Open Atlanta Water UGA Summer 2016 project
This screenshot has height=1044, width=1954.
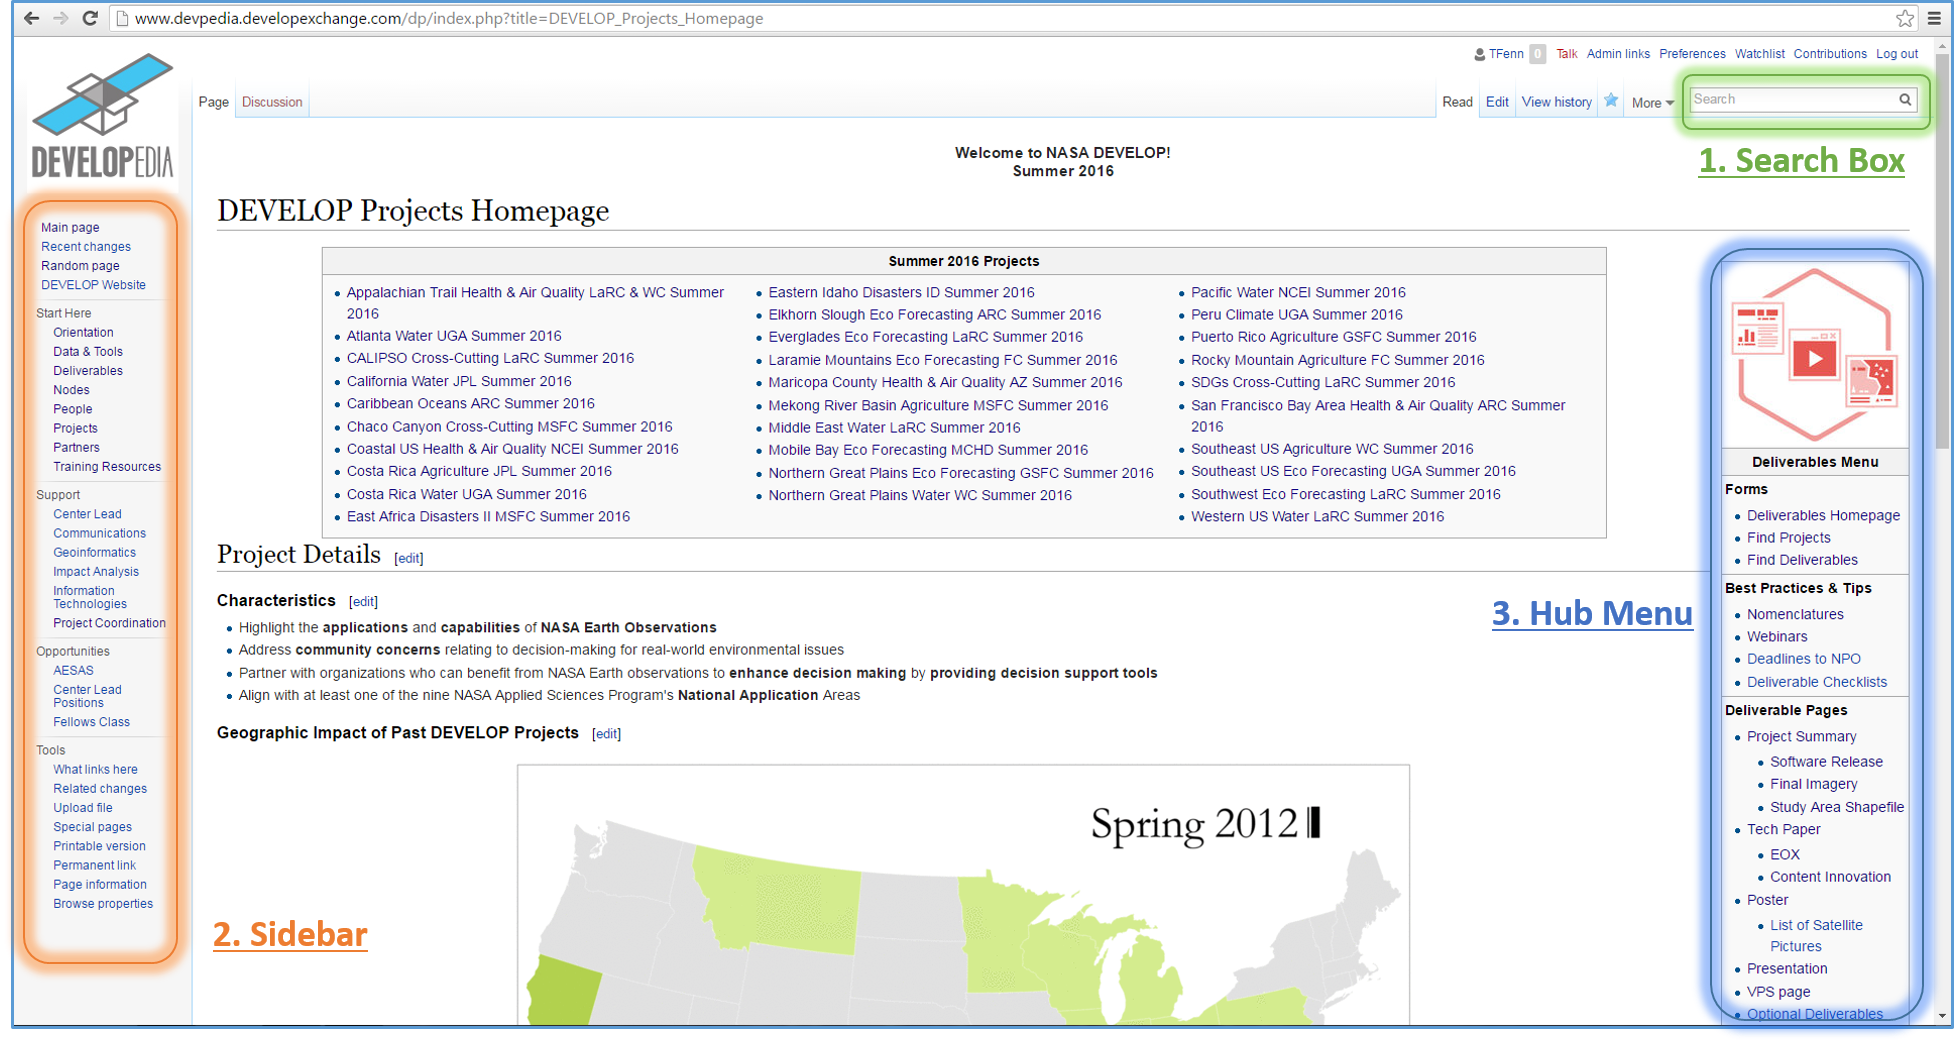pos(454,336)
